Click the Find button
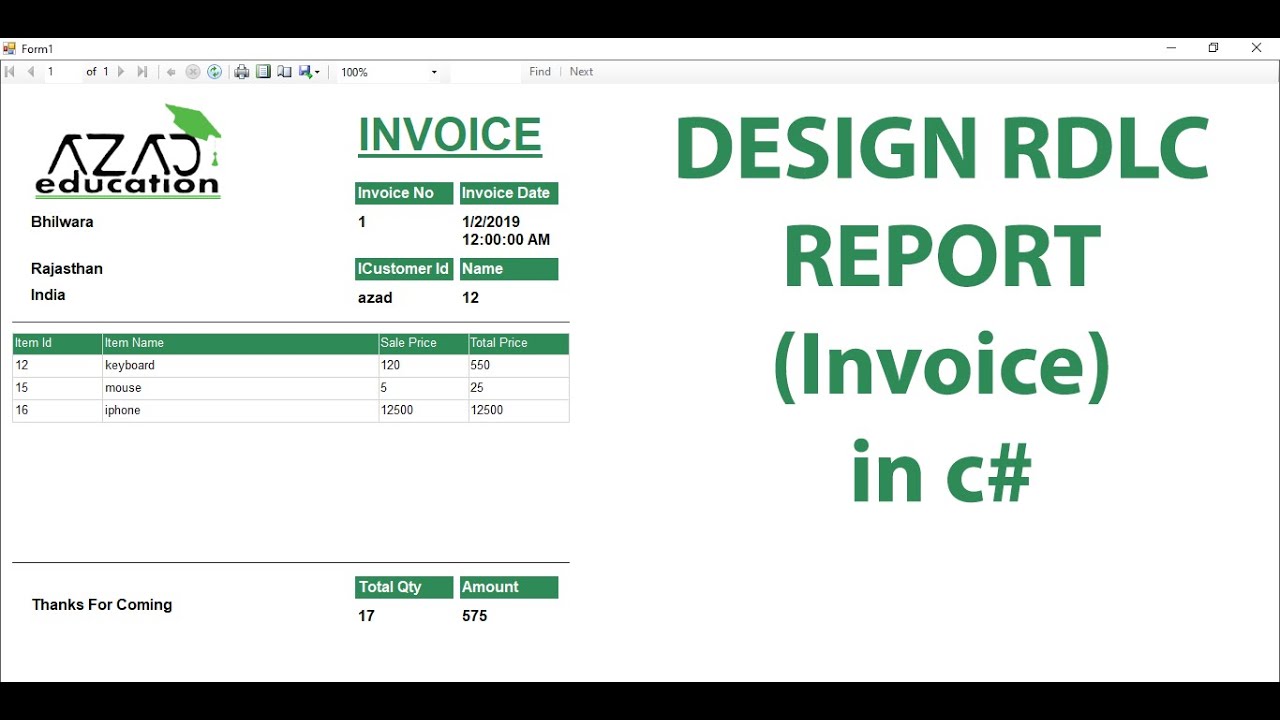The width and height of the screenshot is (1280, 720). 540,72
